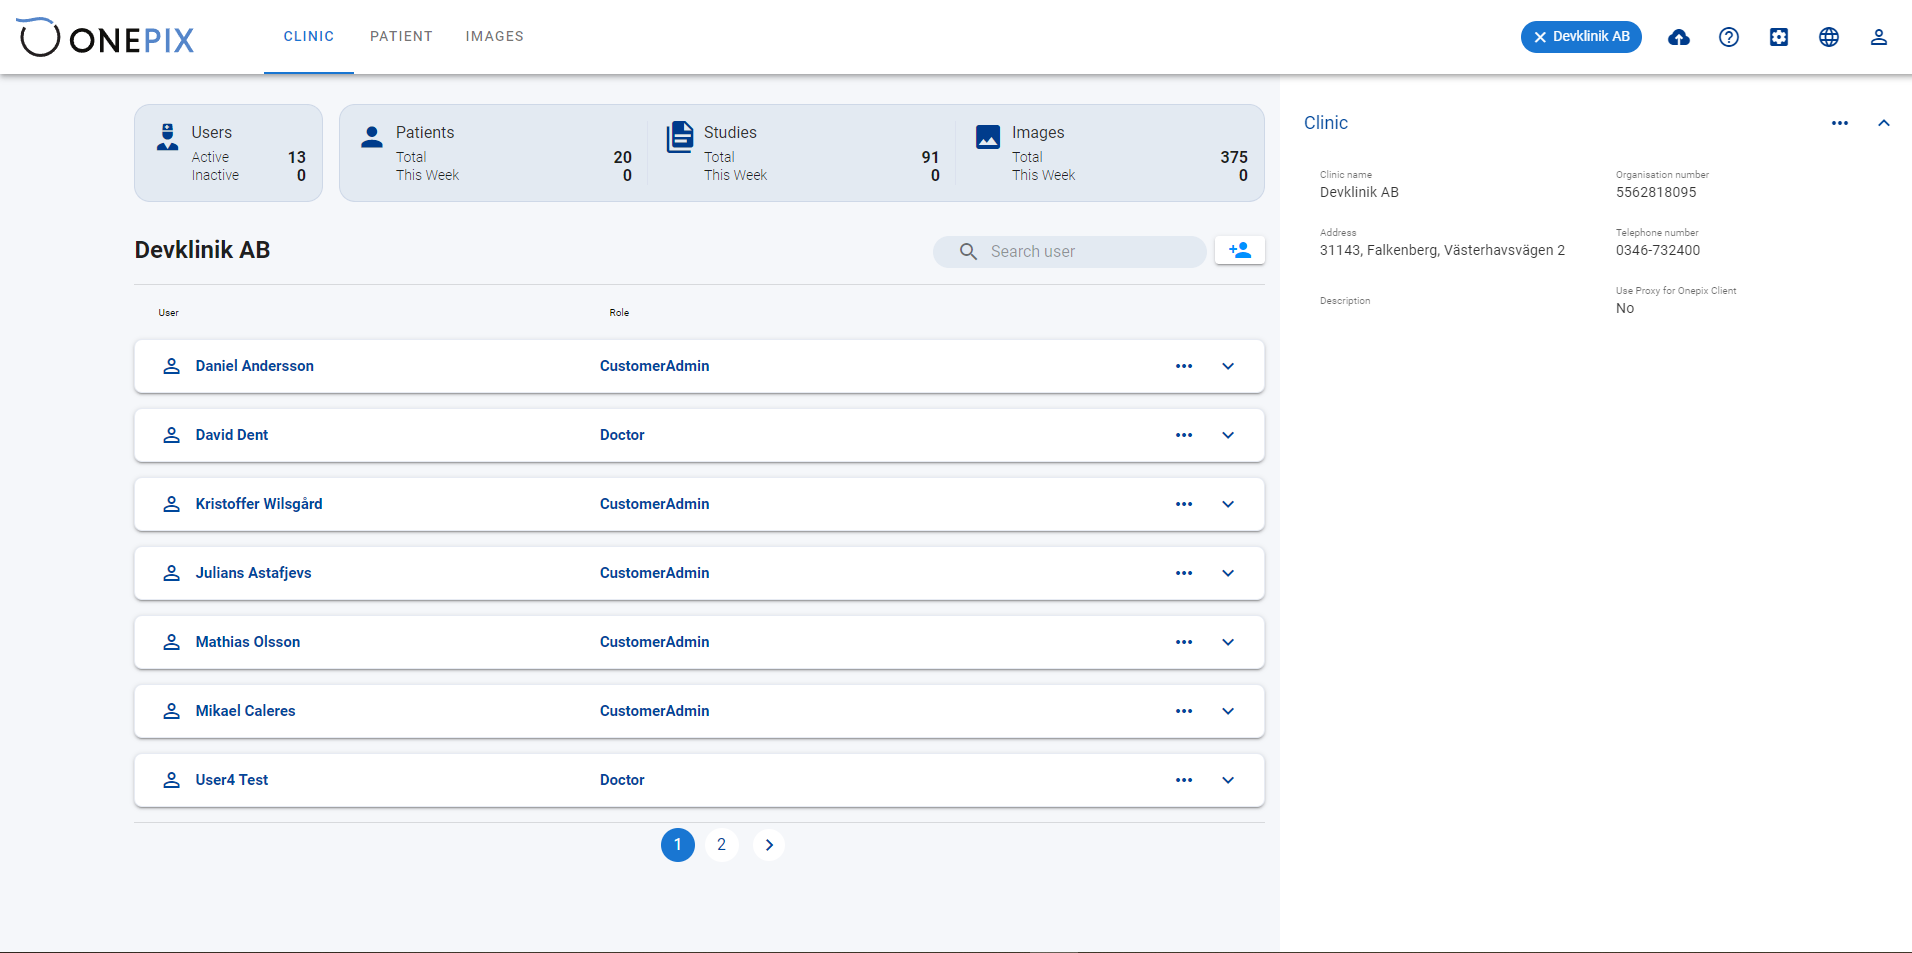
Task: Click the Patients total count 20
Action: [623, 157]
